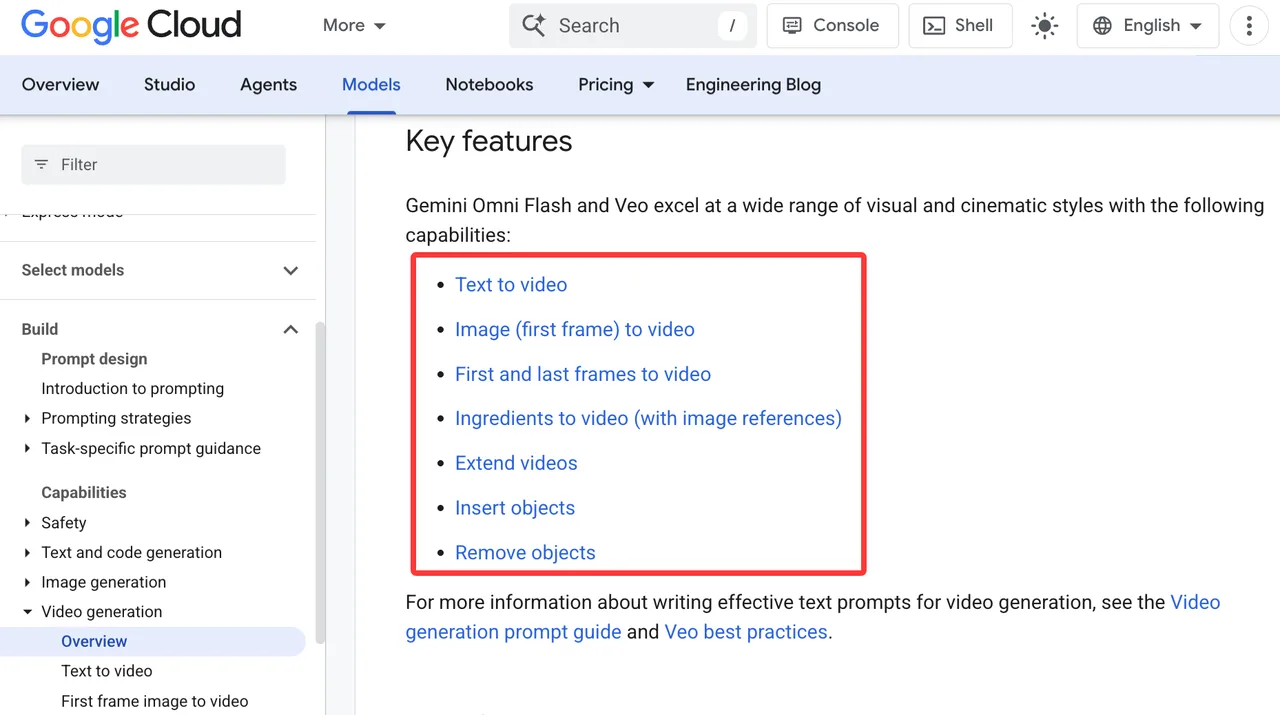The image size is (1280, 715).
Task: Expand the Safety tree item
Action: pyautogui.click(x=27, y=523)
